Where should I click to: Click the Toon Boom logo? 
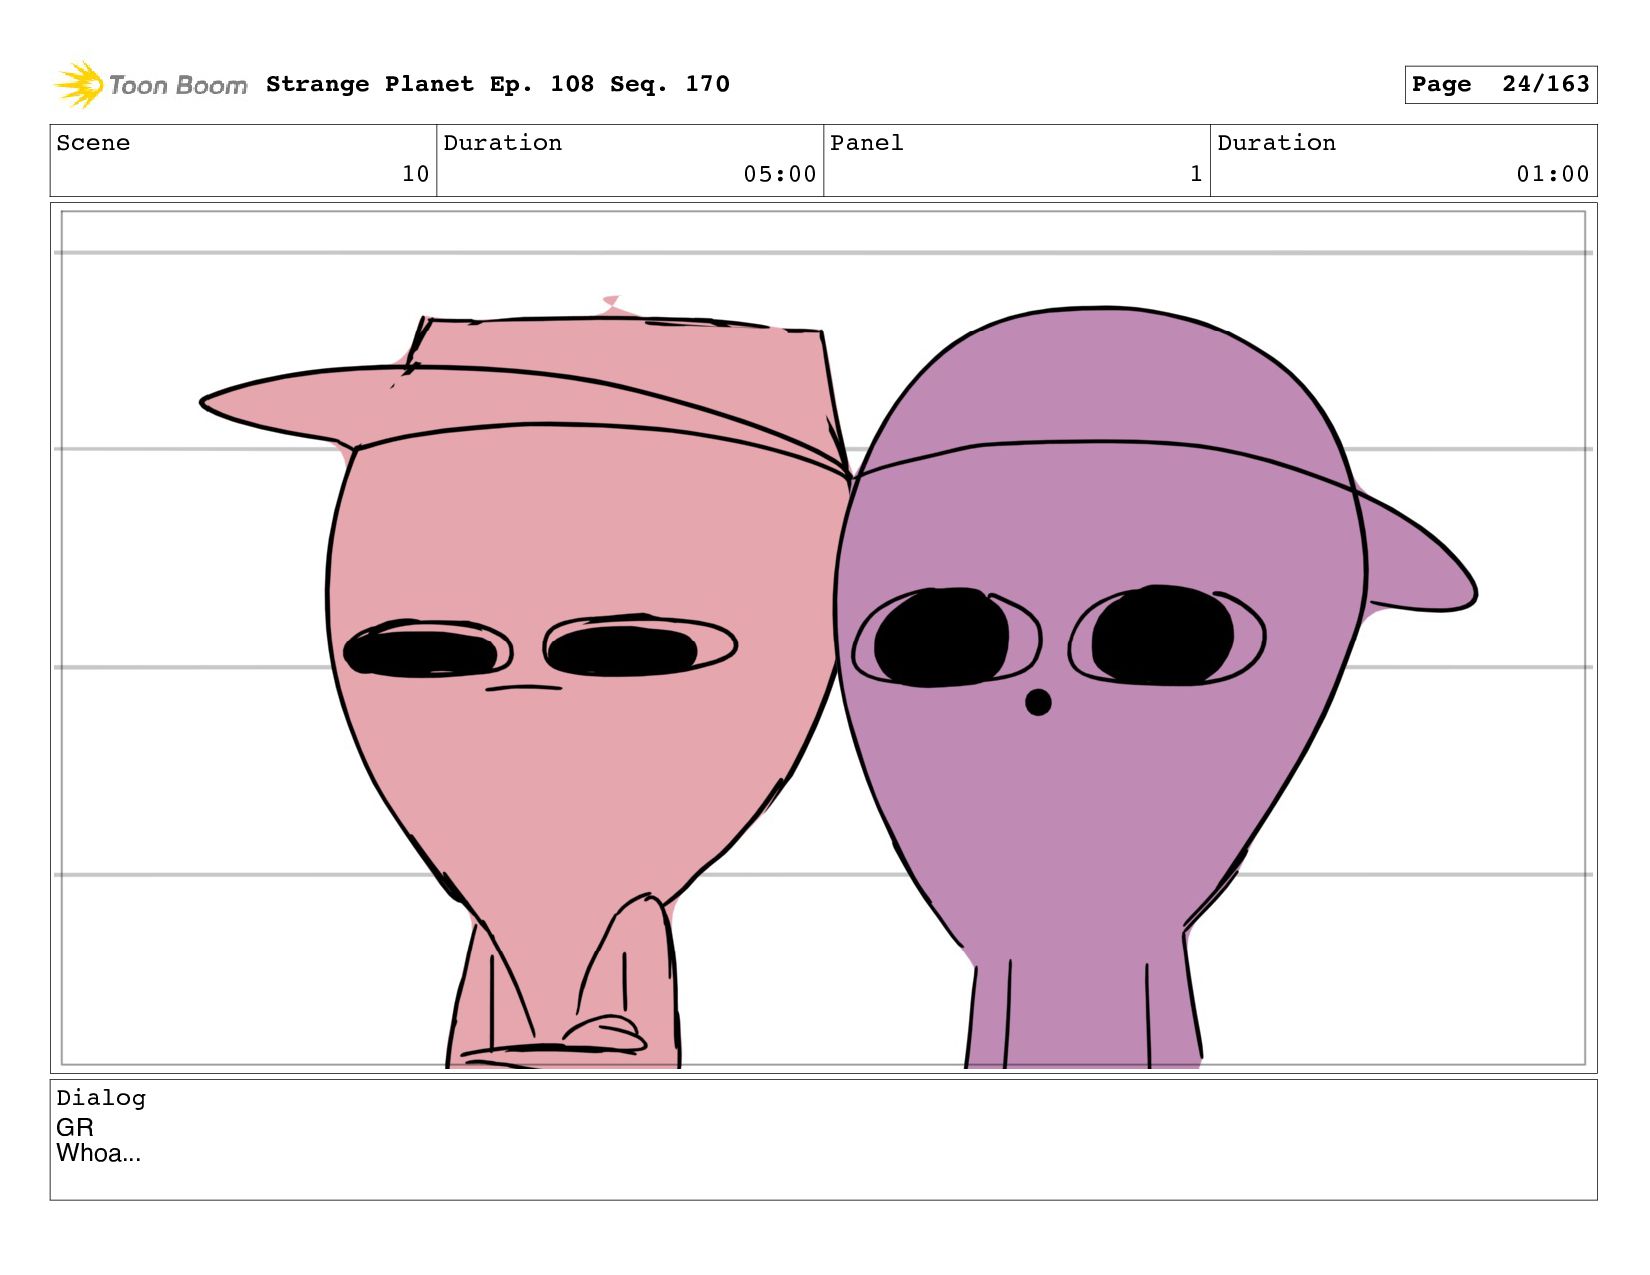(150, 85)
